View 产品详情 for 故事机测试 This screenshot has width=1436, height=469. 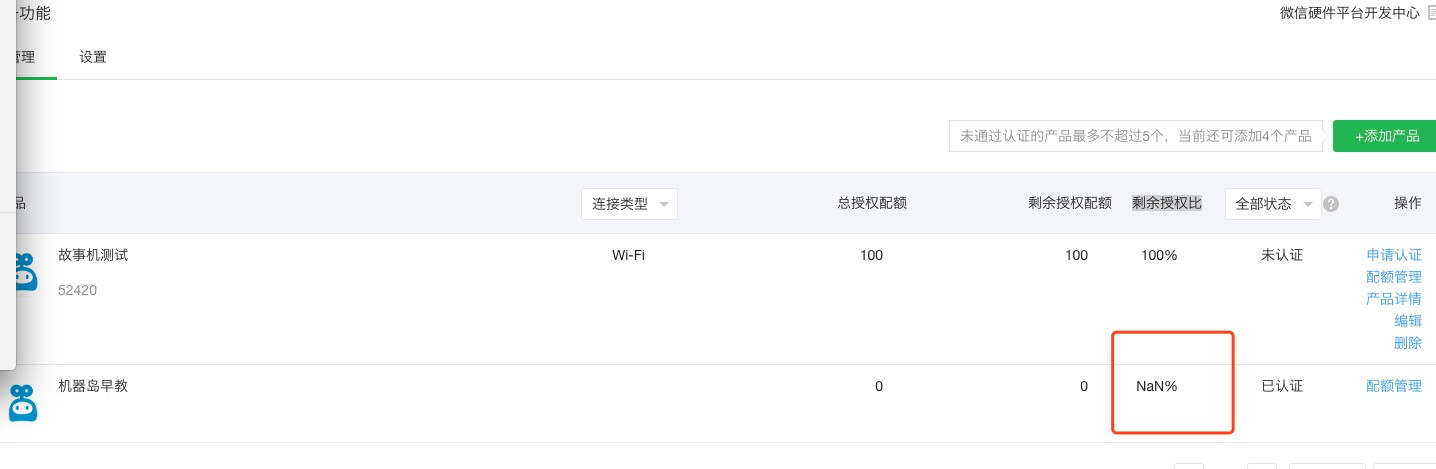[1394, 299]
